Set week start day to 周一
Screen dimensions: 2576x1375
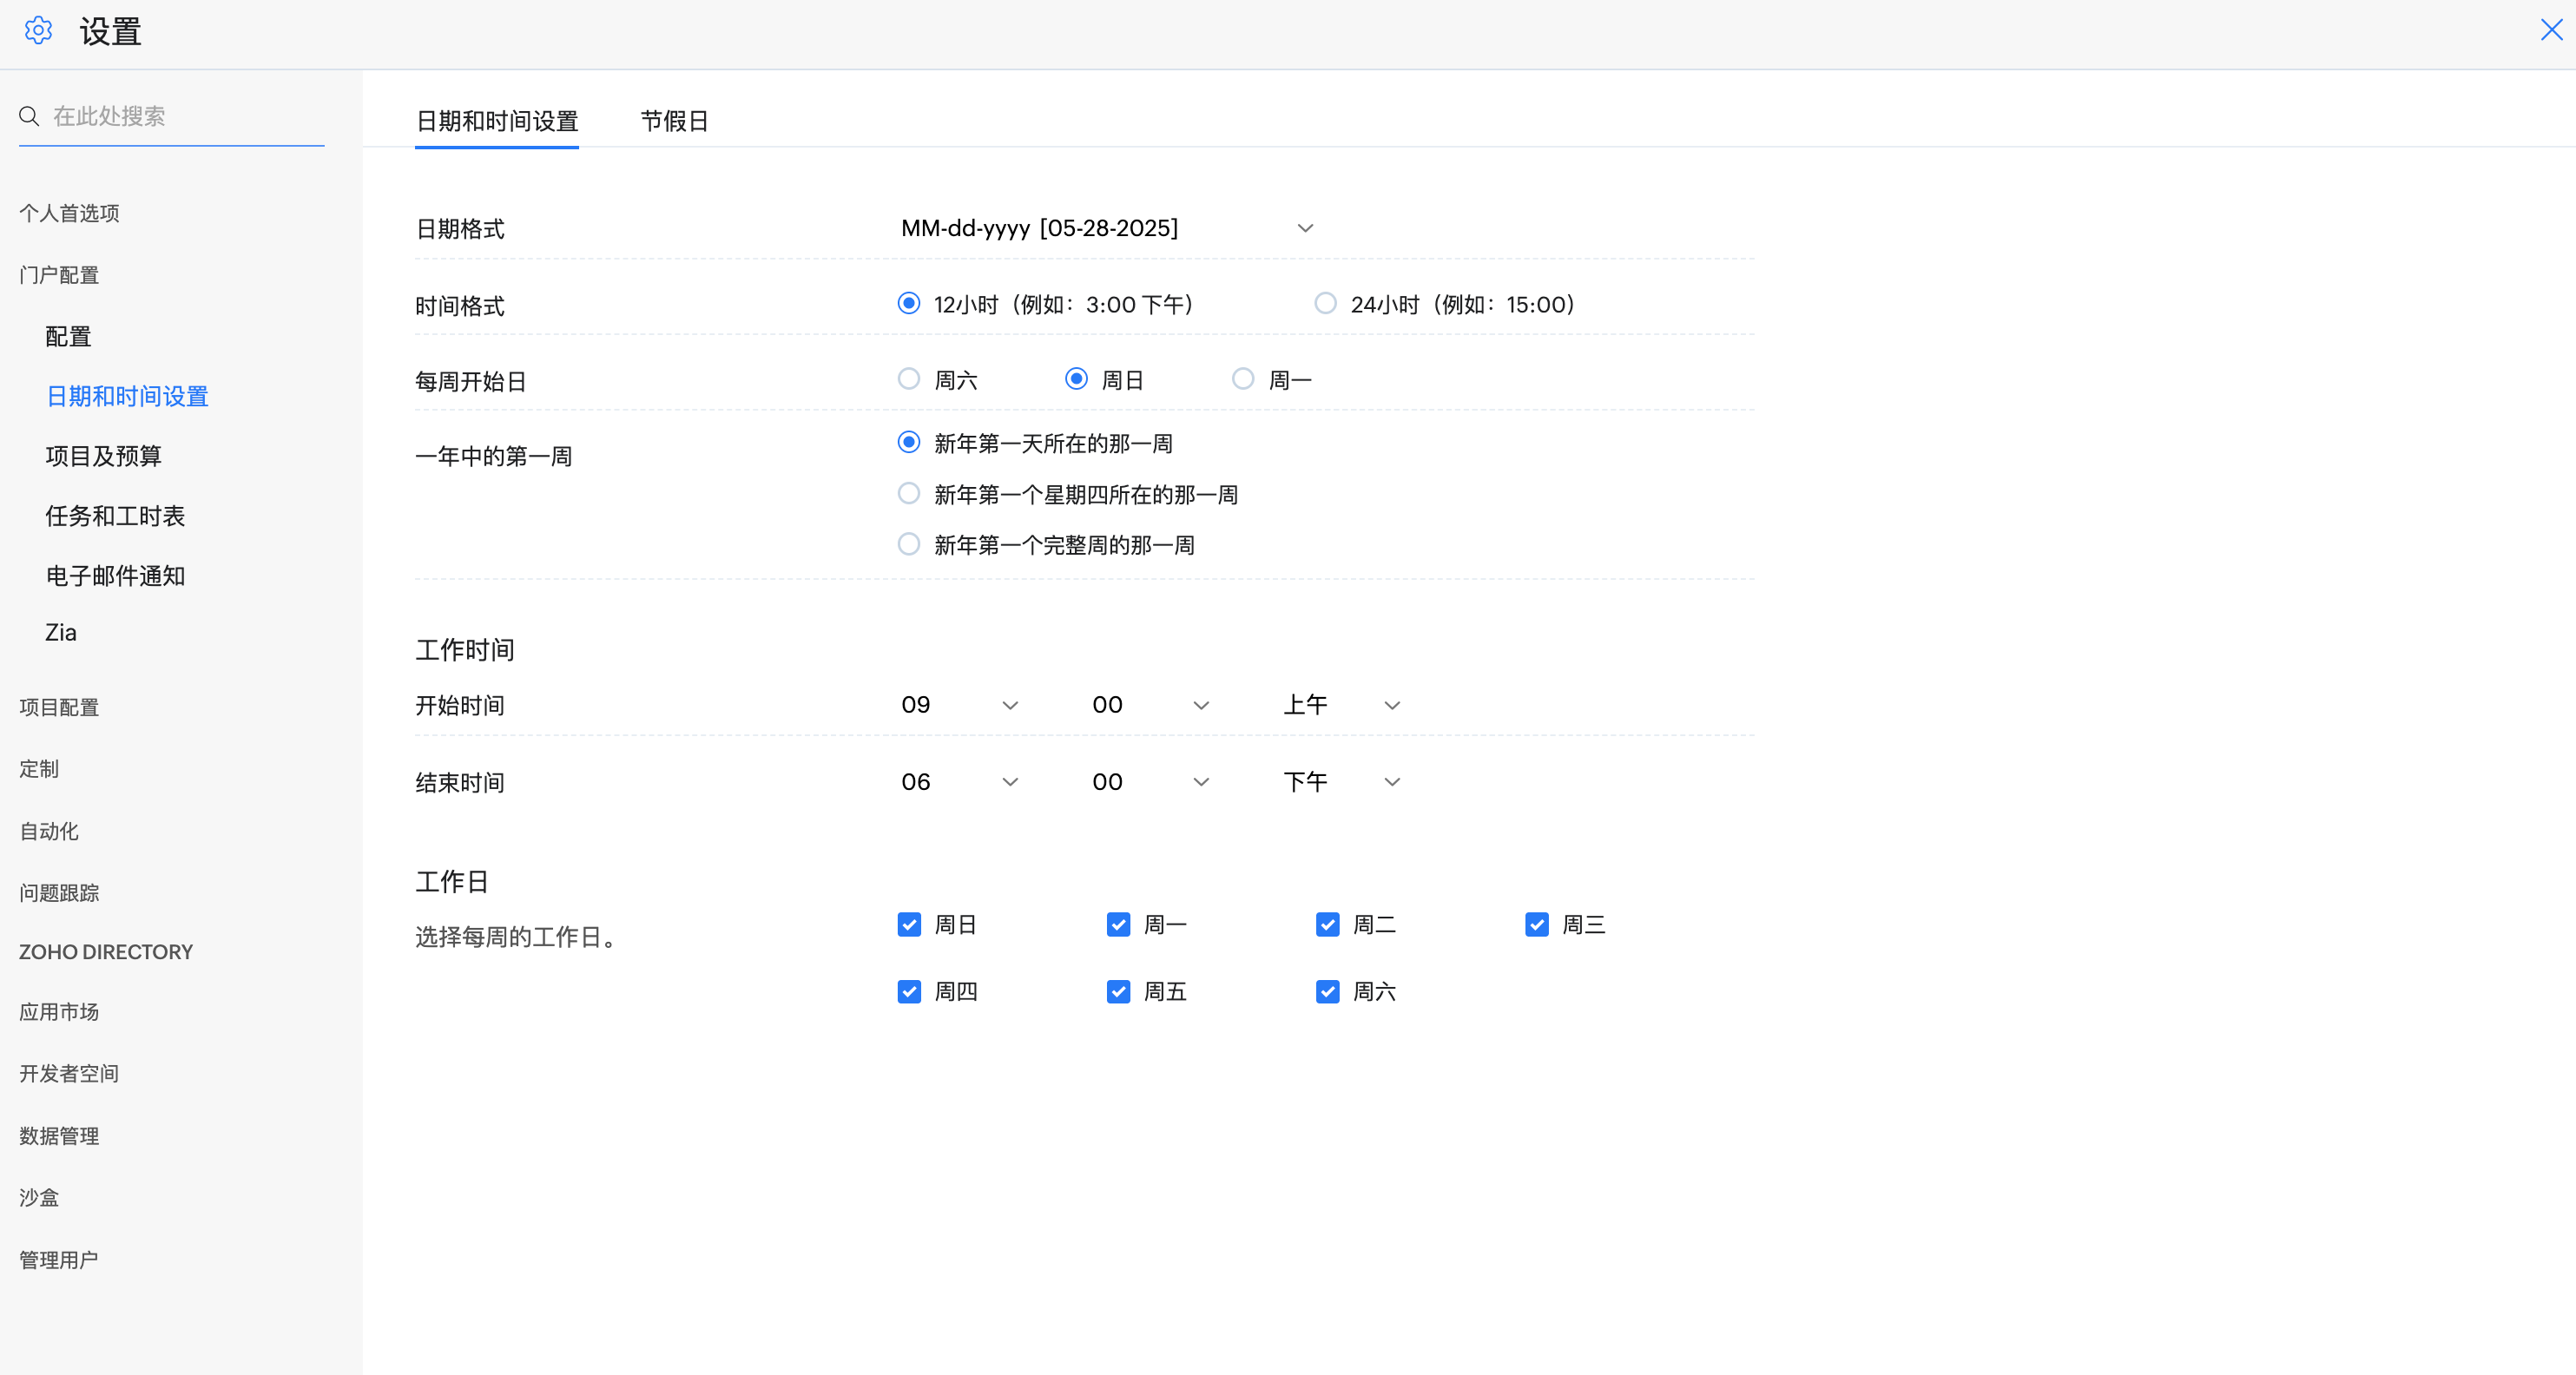tap(1242, 379)
